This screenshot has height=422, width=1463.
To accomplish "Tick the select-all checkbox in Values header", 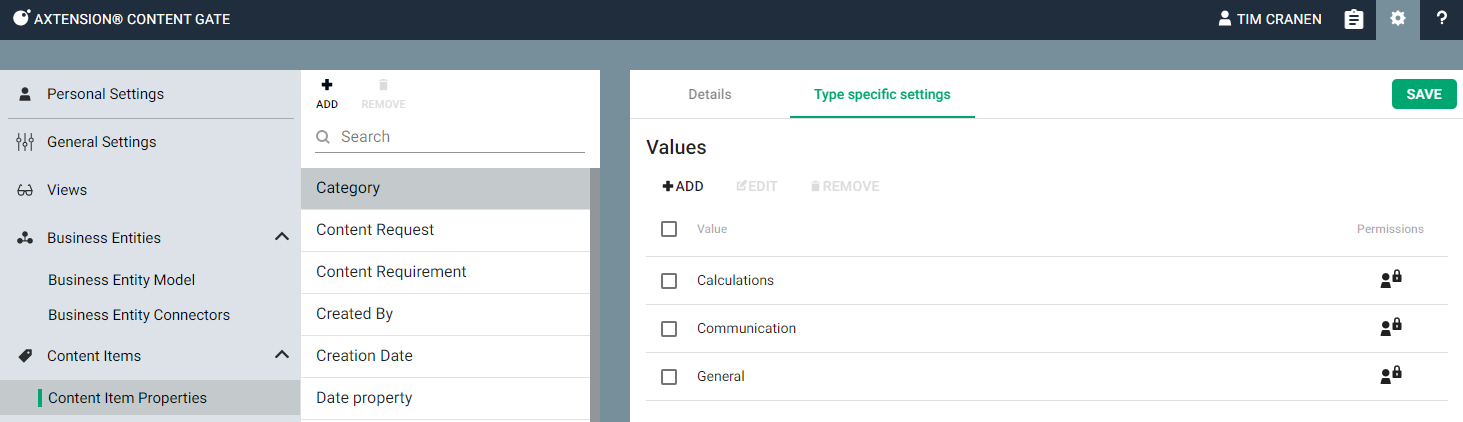I will tap(669, 229).
